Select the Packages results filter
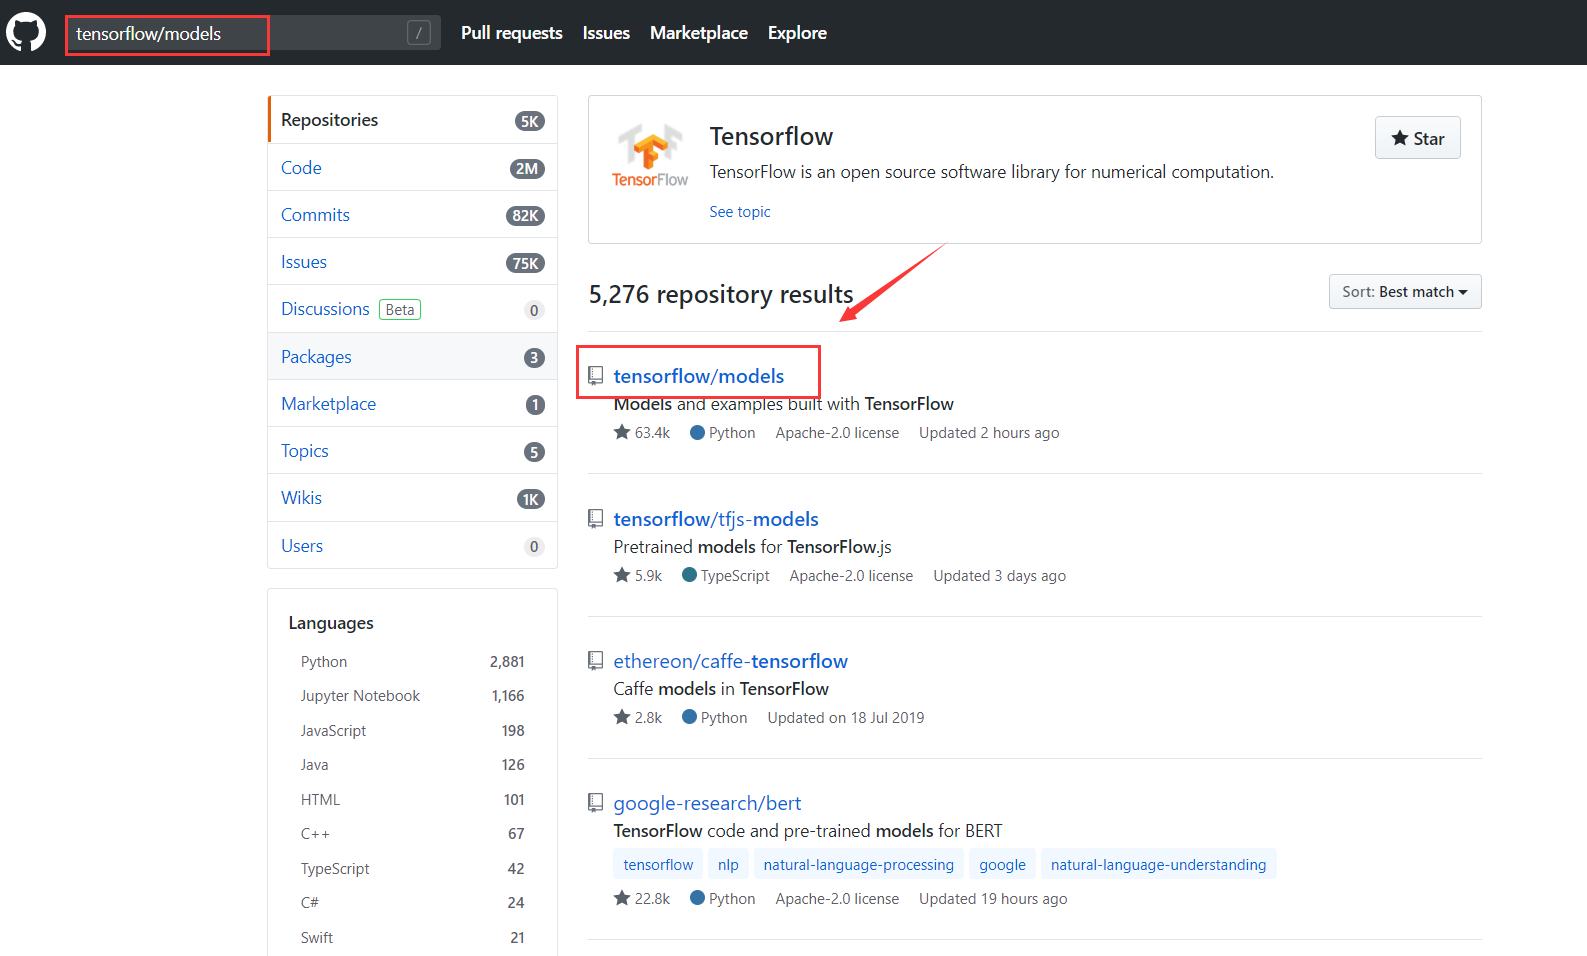The image size is (1587, 956). point(412,357)
